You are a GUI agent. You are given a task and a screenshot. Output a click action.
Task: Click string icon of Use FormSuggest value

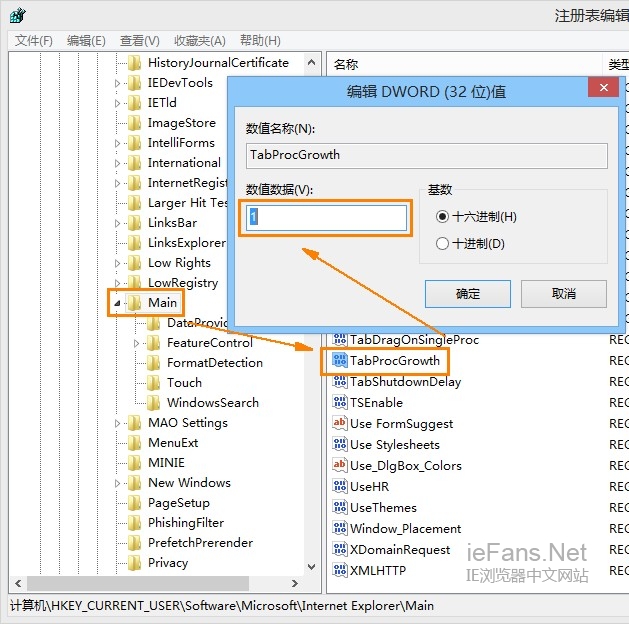click(339, 423)
